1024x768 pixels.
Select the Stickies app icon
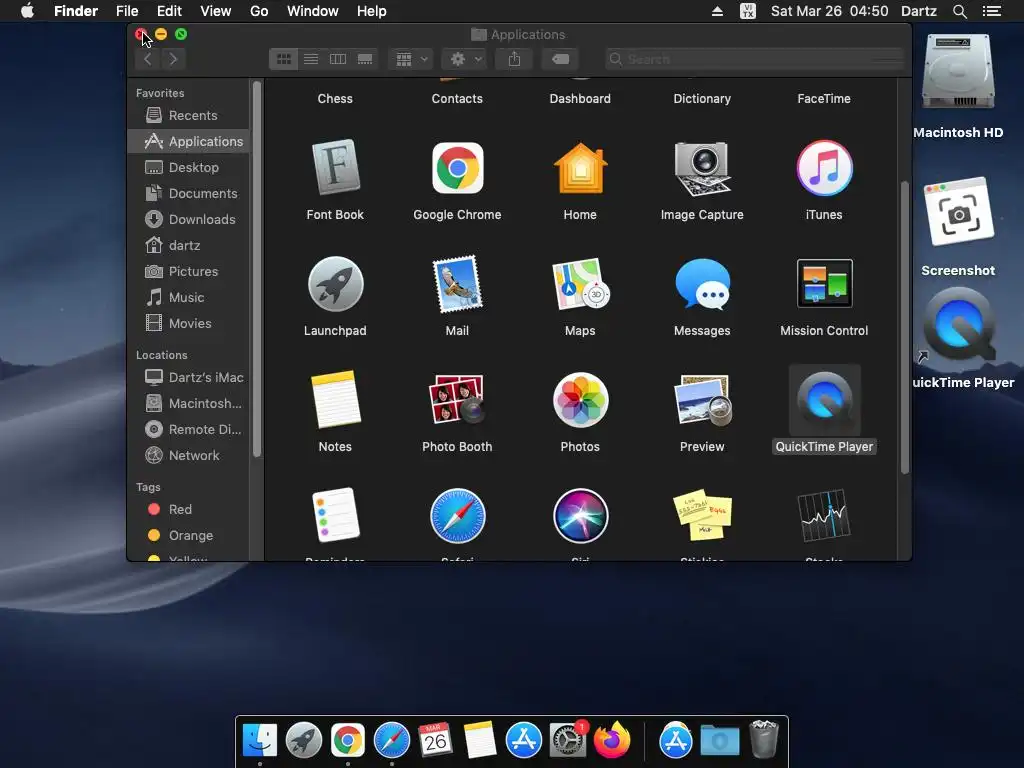pyautogui.click(x=702, y=515)
